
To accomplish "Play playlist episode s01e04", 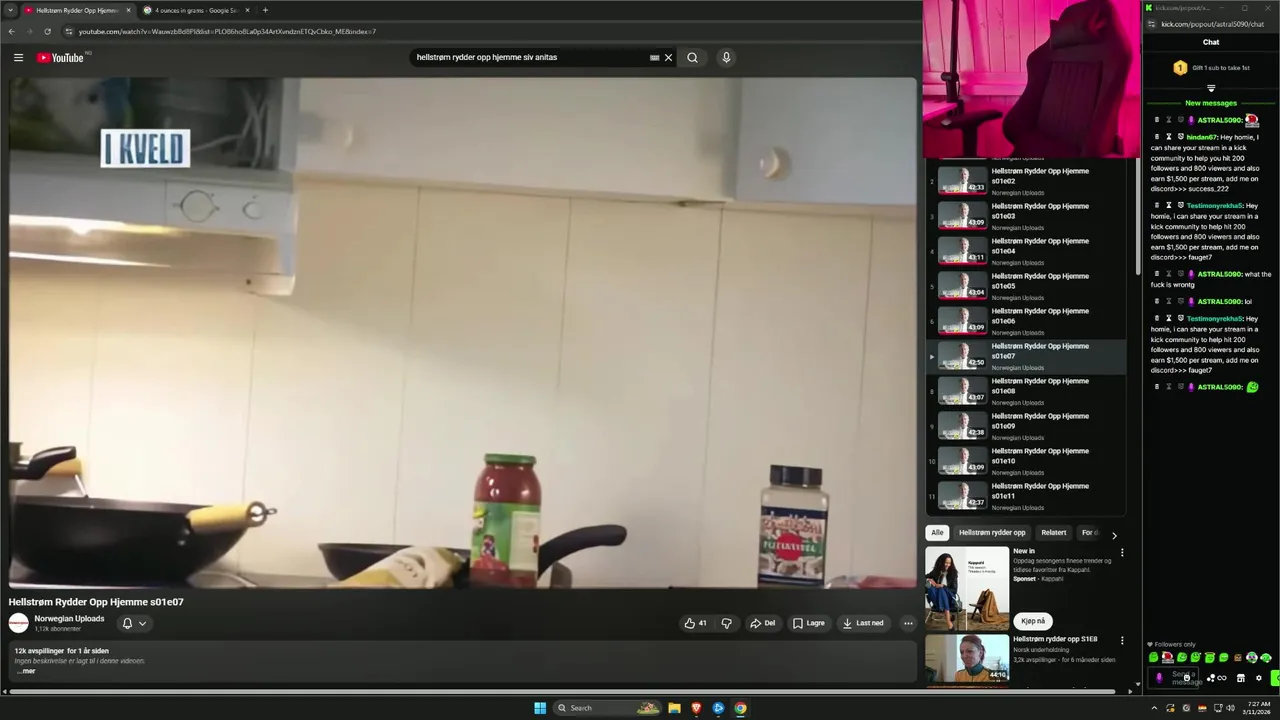I will tap(1026, 251).
